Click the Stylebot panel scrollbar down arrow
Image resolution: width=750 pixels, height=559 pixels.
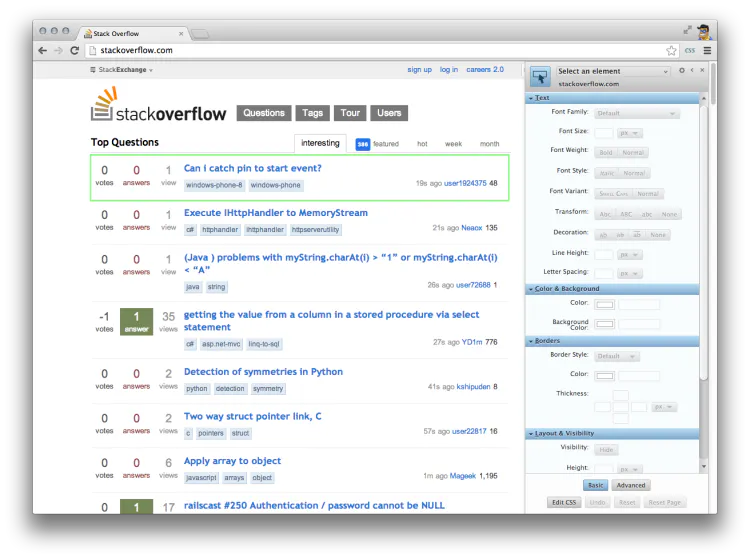(x=703, y=466)
